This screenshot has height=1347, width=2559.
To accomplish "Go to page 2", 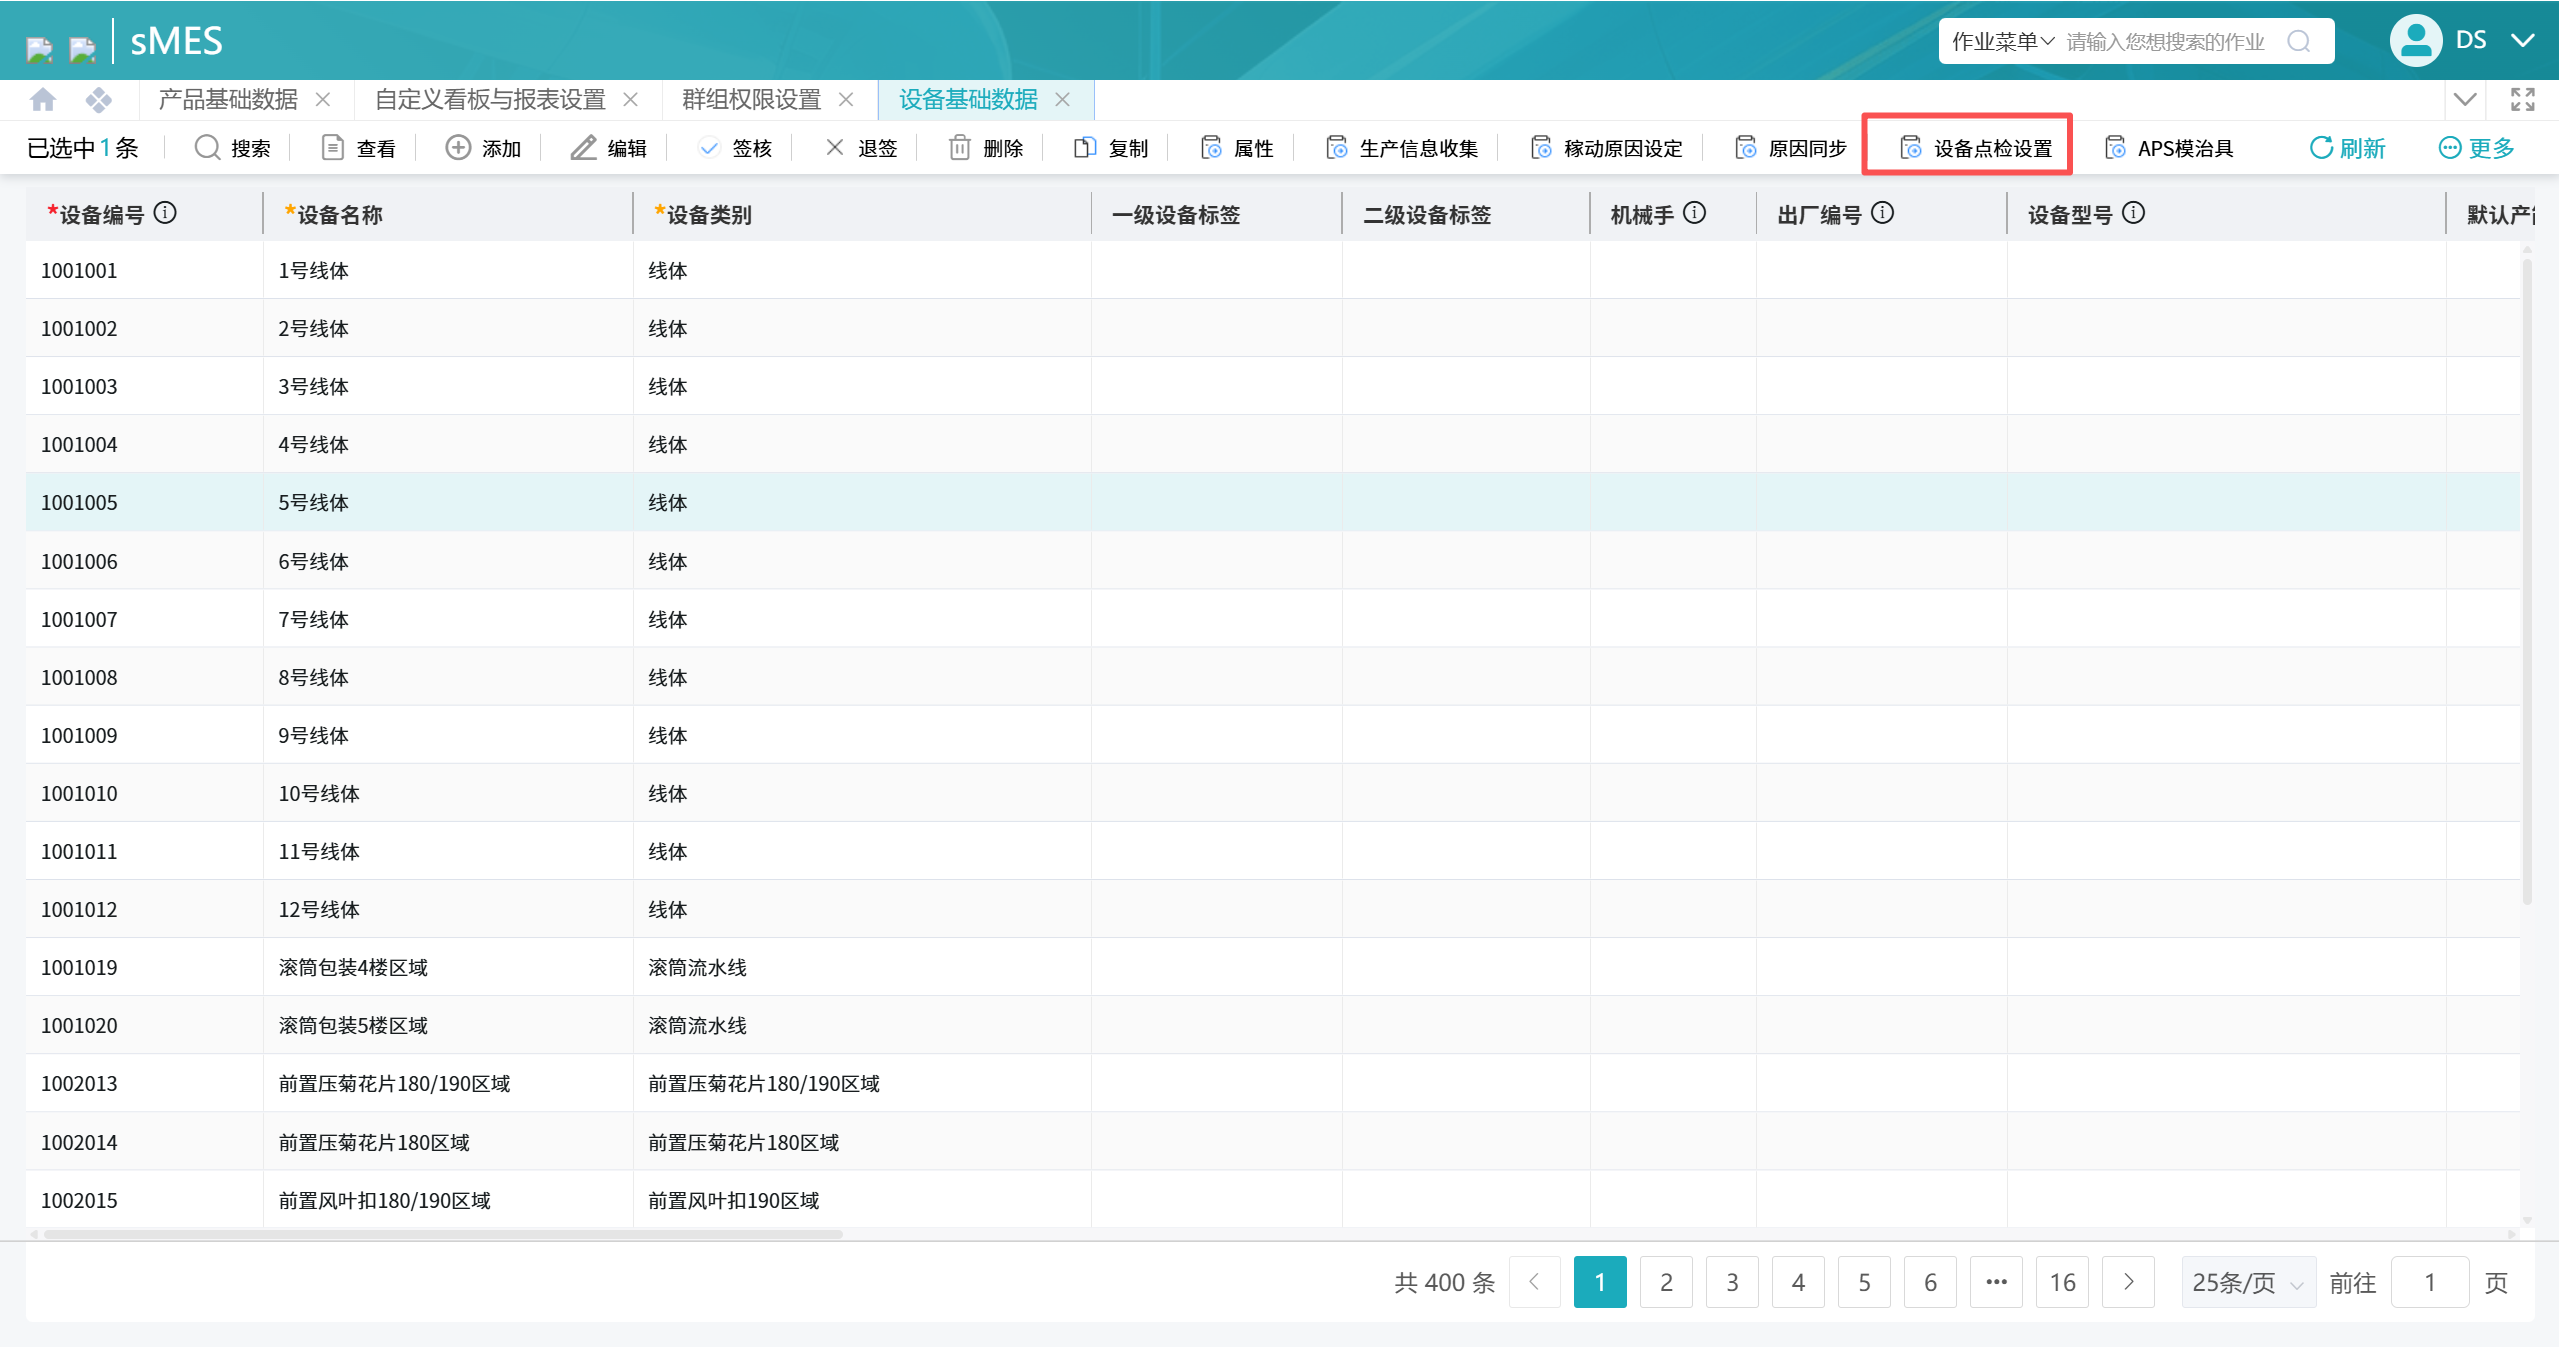I will point(1666,1282).
